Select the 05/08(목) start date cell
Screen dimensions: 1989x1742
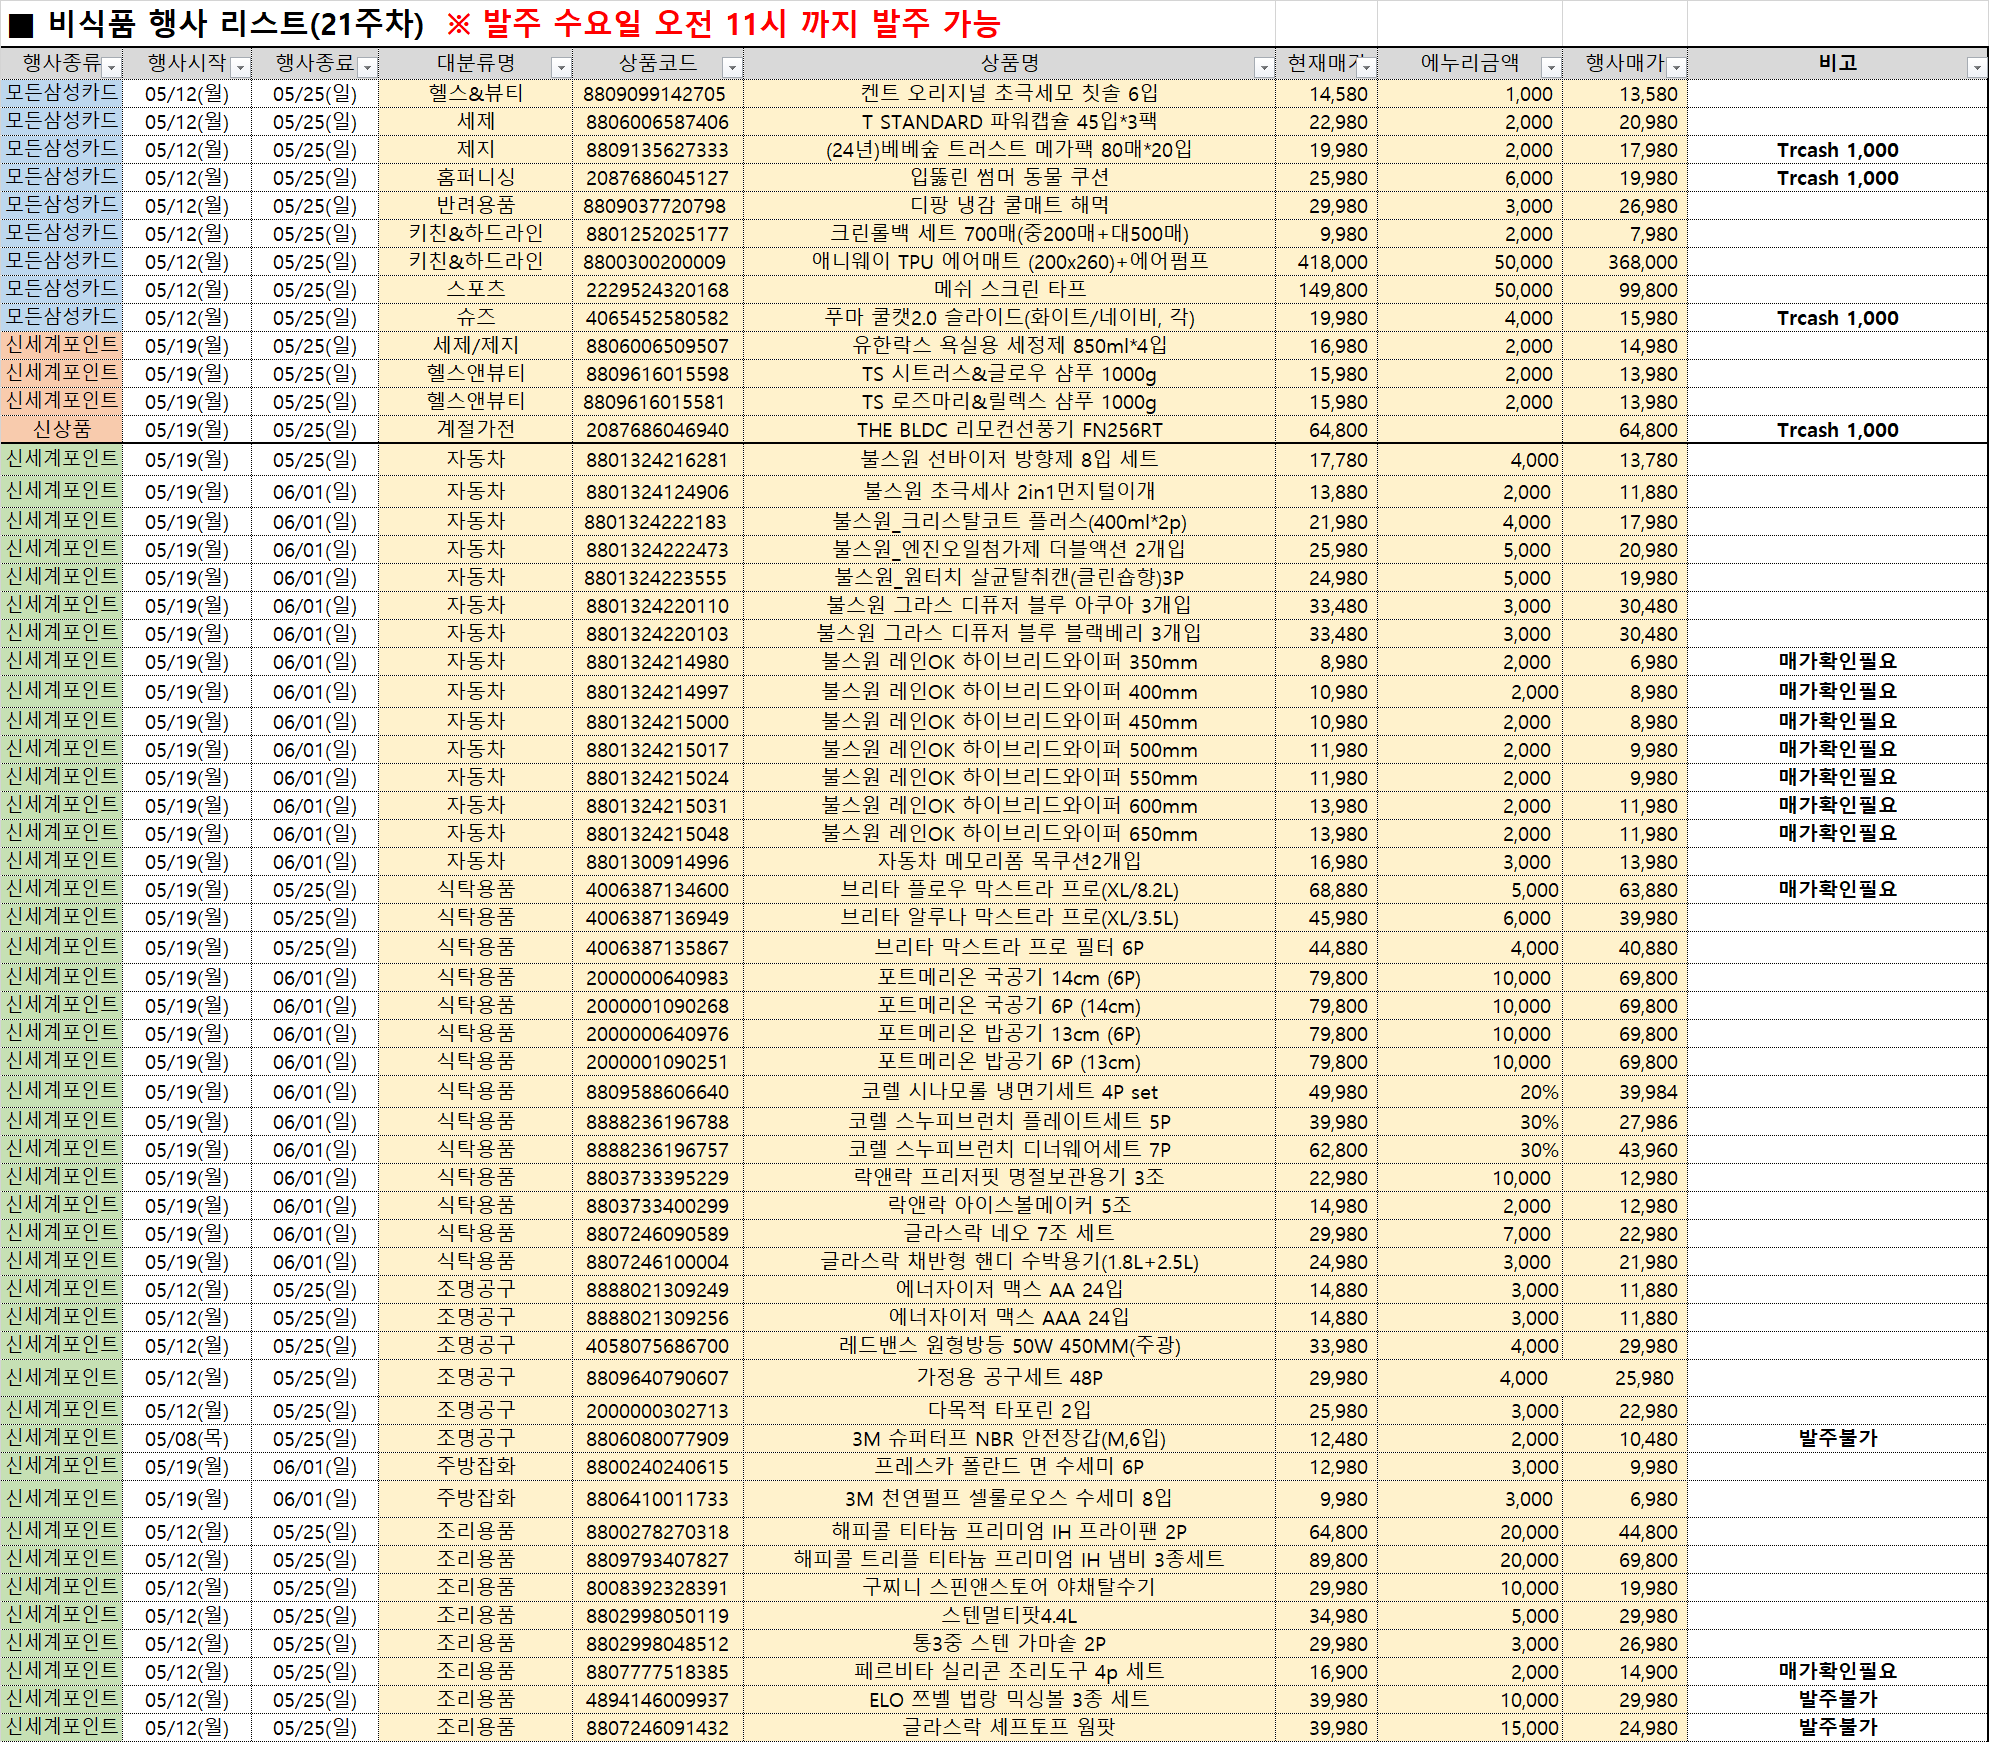click(187, 1439)
